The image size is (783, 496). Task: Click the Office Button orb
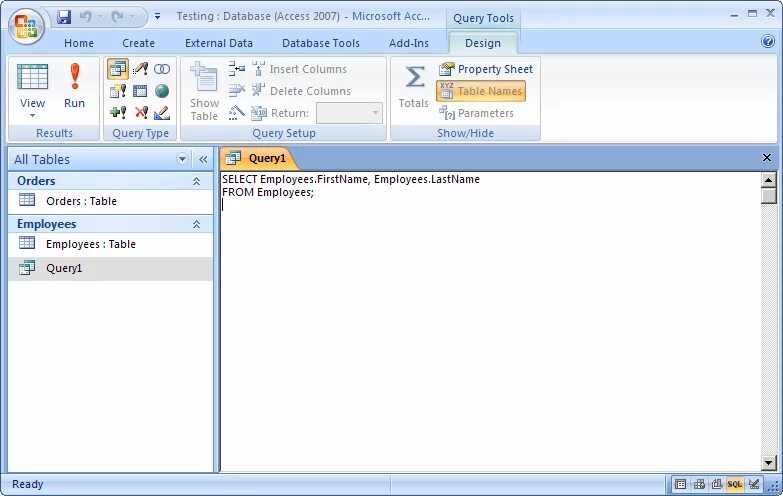pyautogui.click(x=26, y=27)
